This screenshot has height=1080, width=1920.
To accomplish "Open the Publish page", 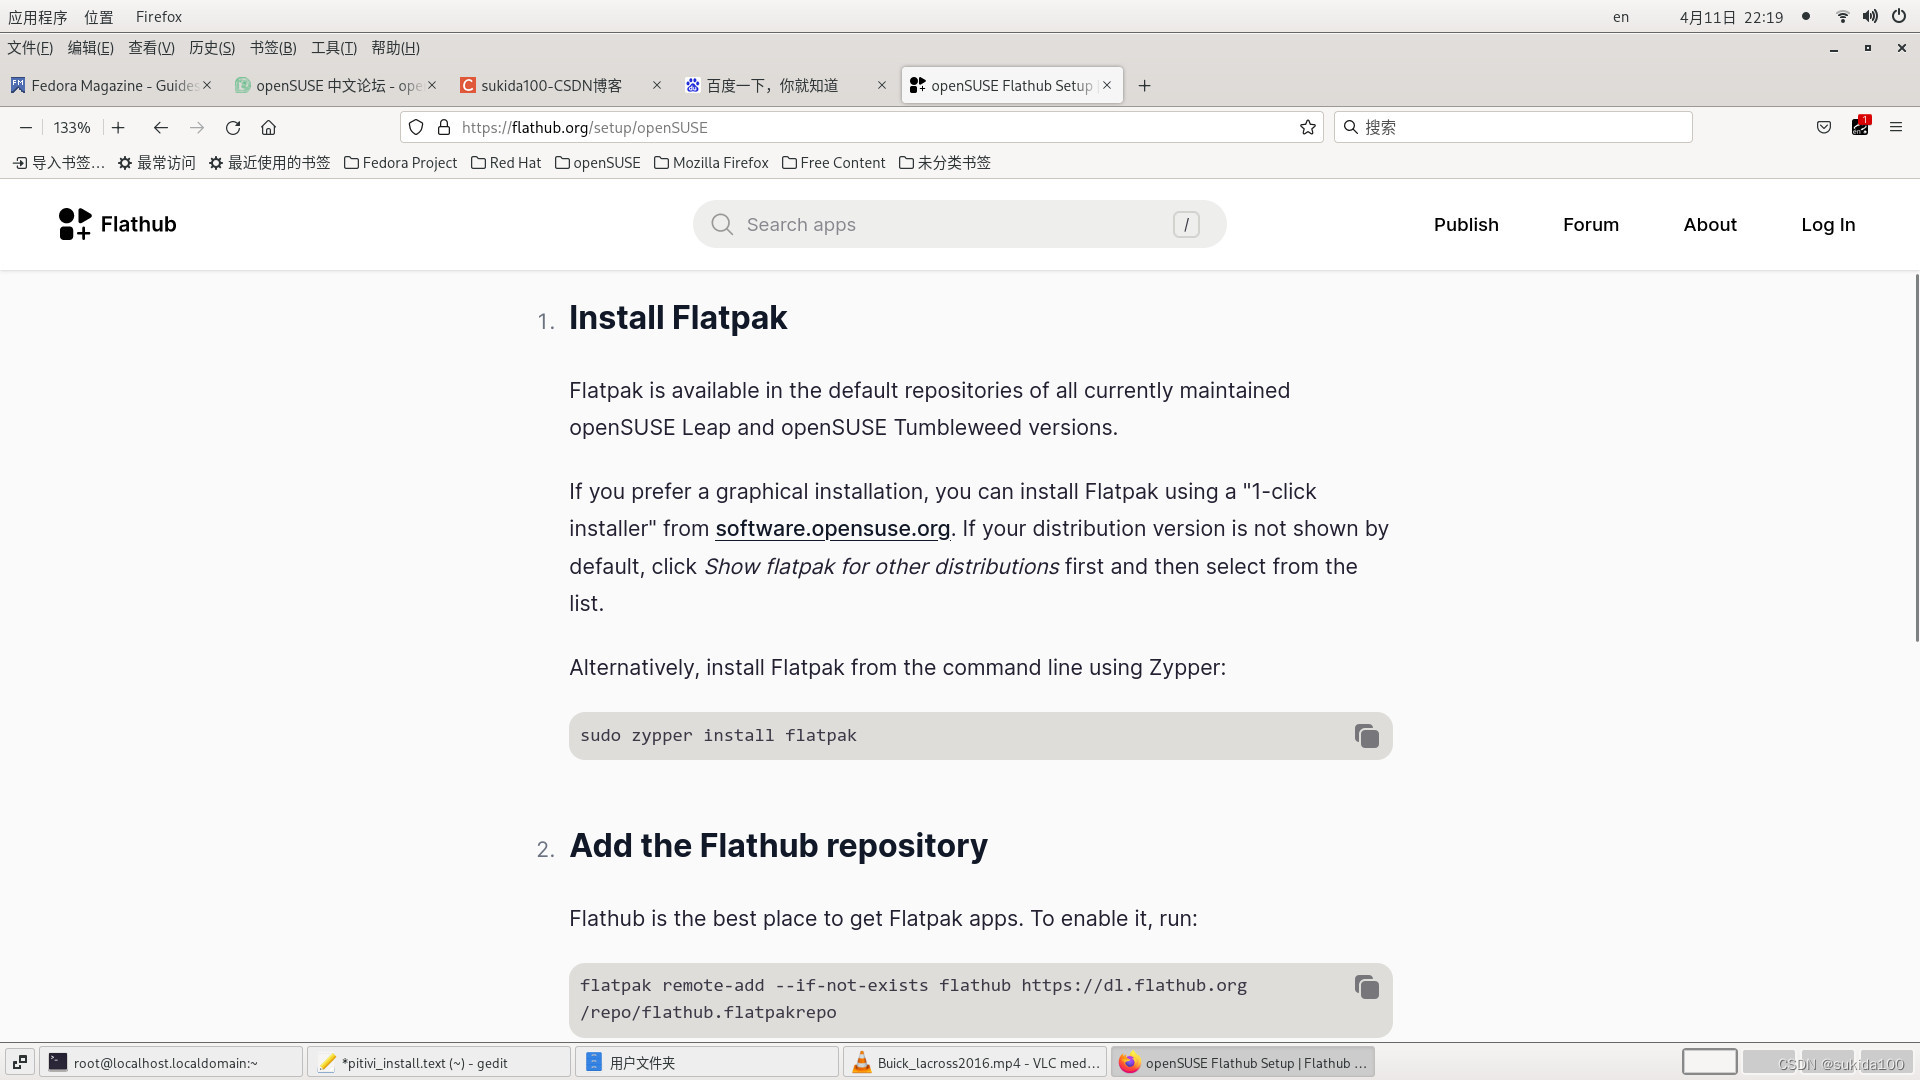I will pyautogui.click(x=1466, y=225).
